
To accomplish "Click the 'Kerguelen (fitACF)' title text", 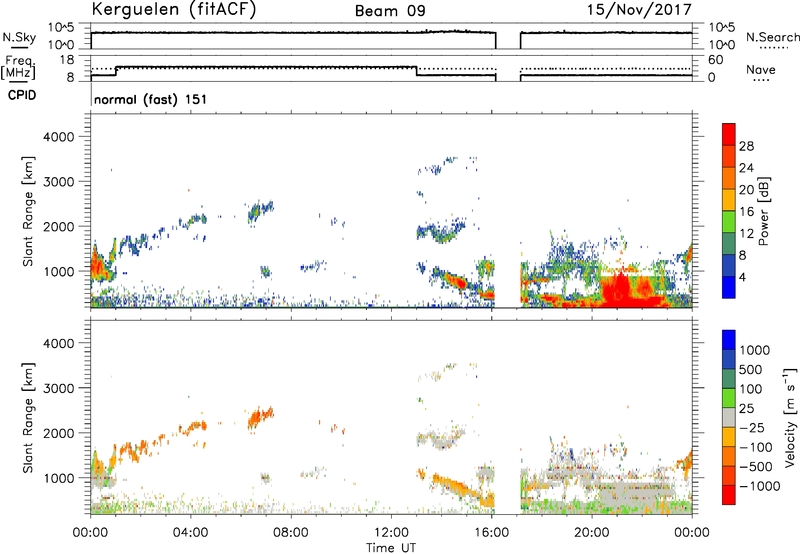I will point(173,10).
